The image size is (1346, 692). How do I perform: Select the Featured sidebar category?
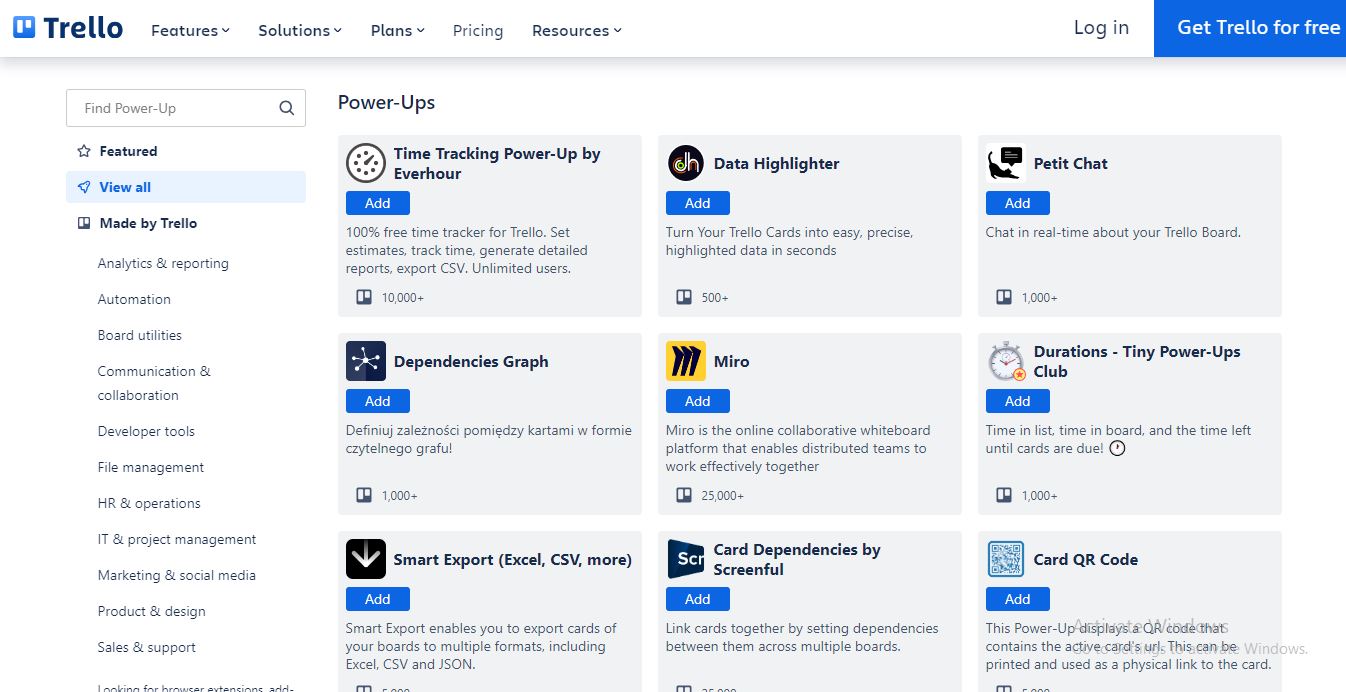click(x=128, y=151)
